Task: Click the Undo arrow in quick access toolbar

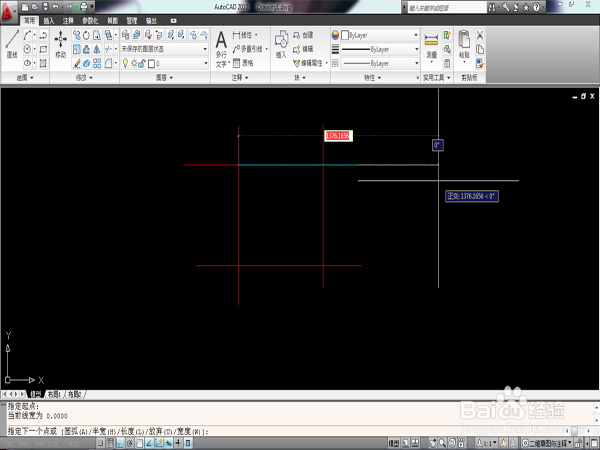Action: [55, 7]
